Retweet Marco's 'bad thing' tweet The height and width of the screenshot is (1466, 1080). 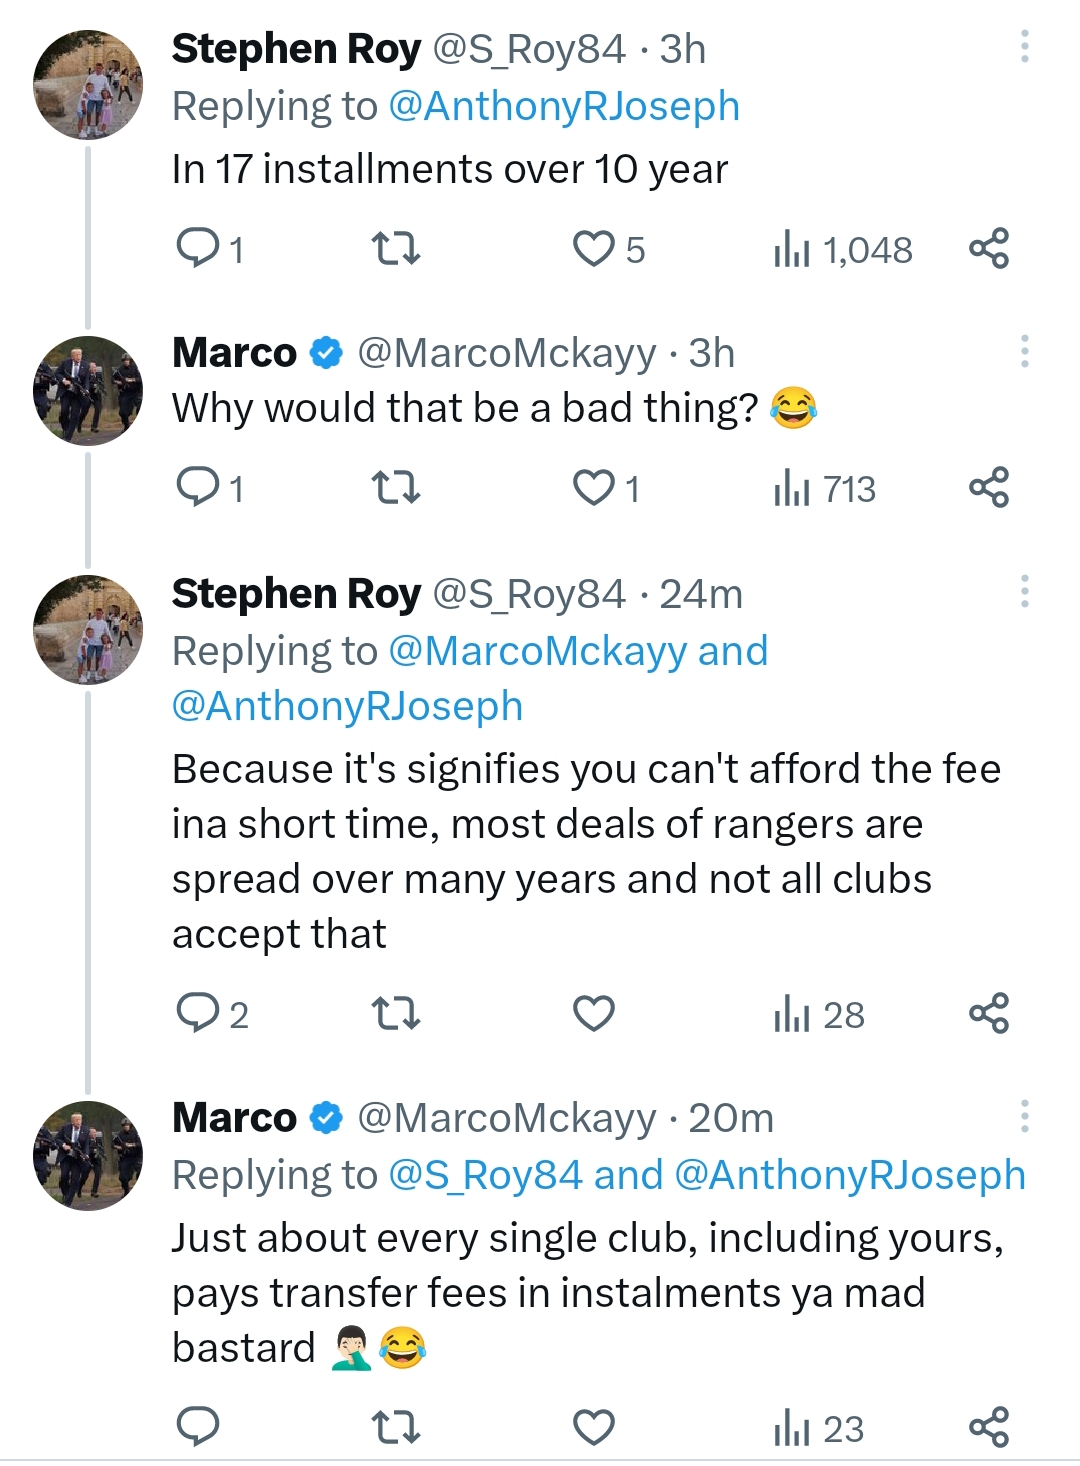point(395,488)
